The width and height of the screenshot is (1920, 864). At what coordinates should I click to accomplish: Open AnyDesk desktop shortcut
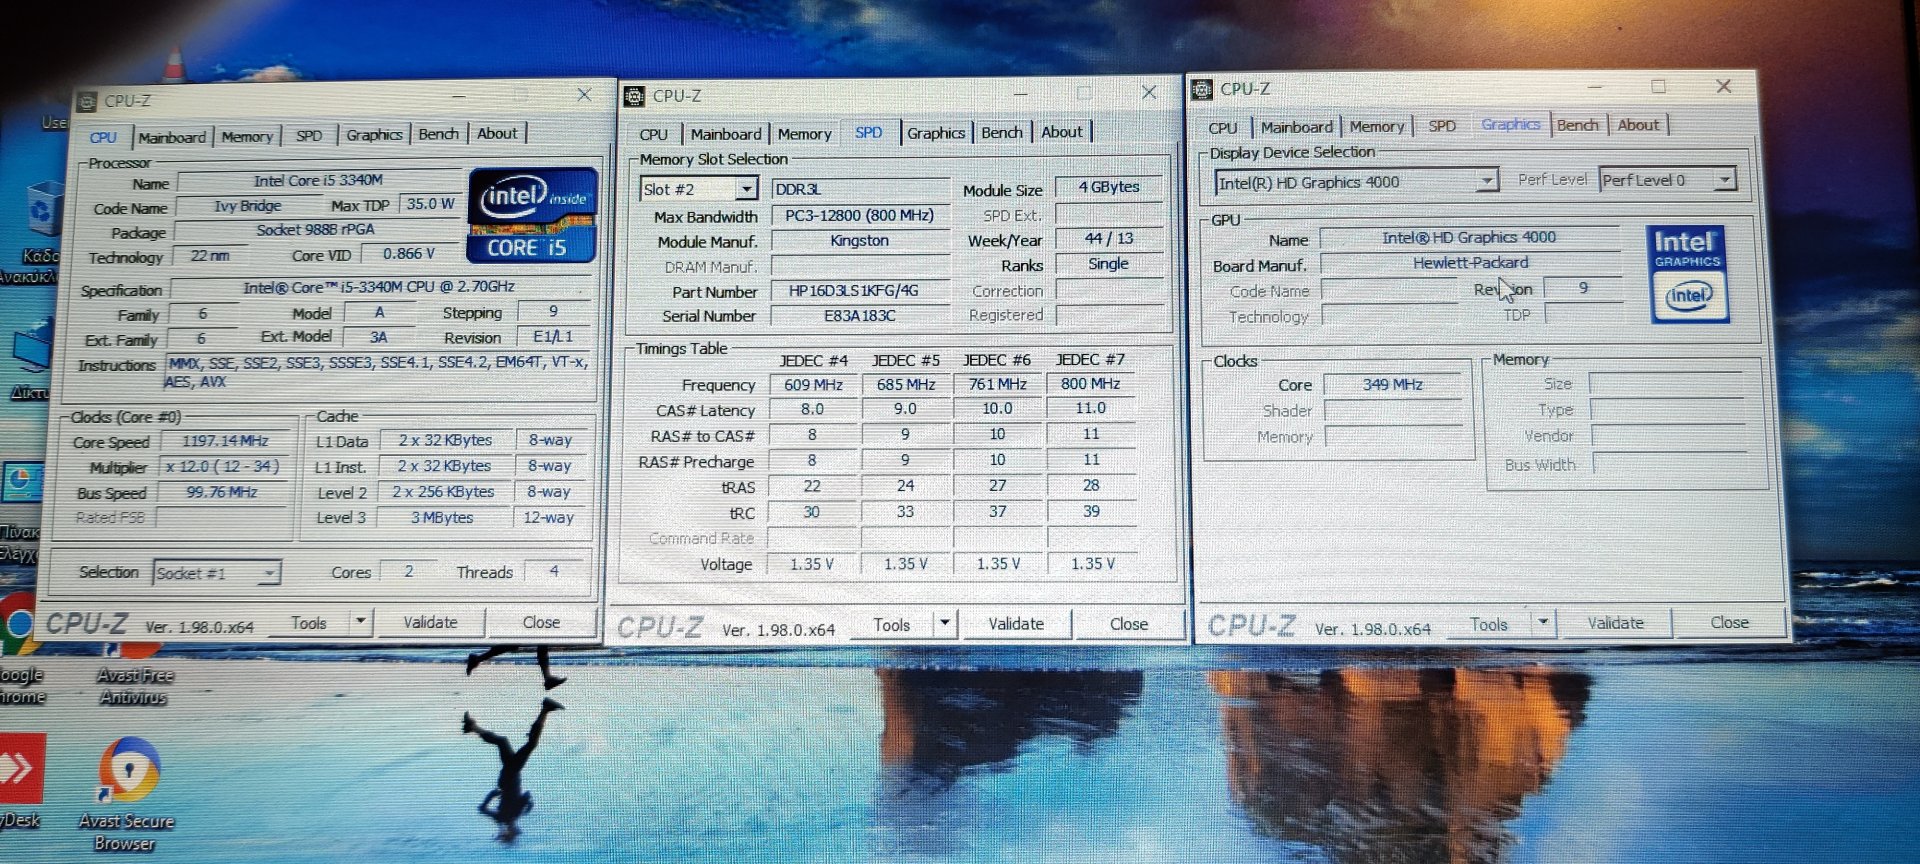coord(22,782)
